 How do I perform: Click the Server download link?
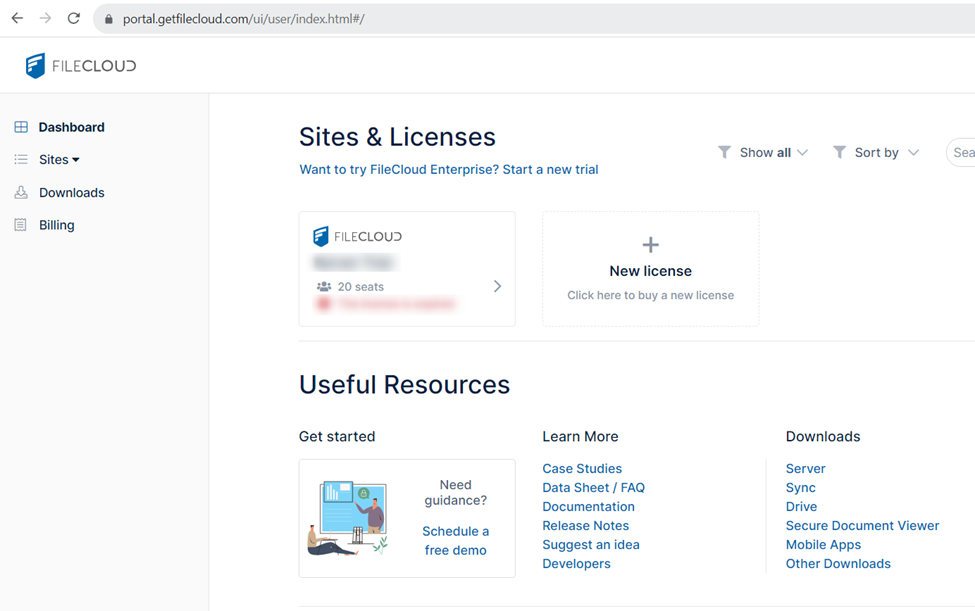point(805,469)
